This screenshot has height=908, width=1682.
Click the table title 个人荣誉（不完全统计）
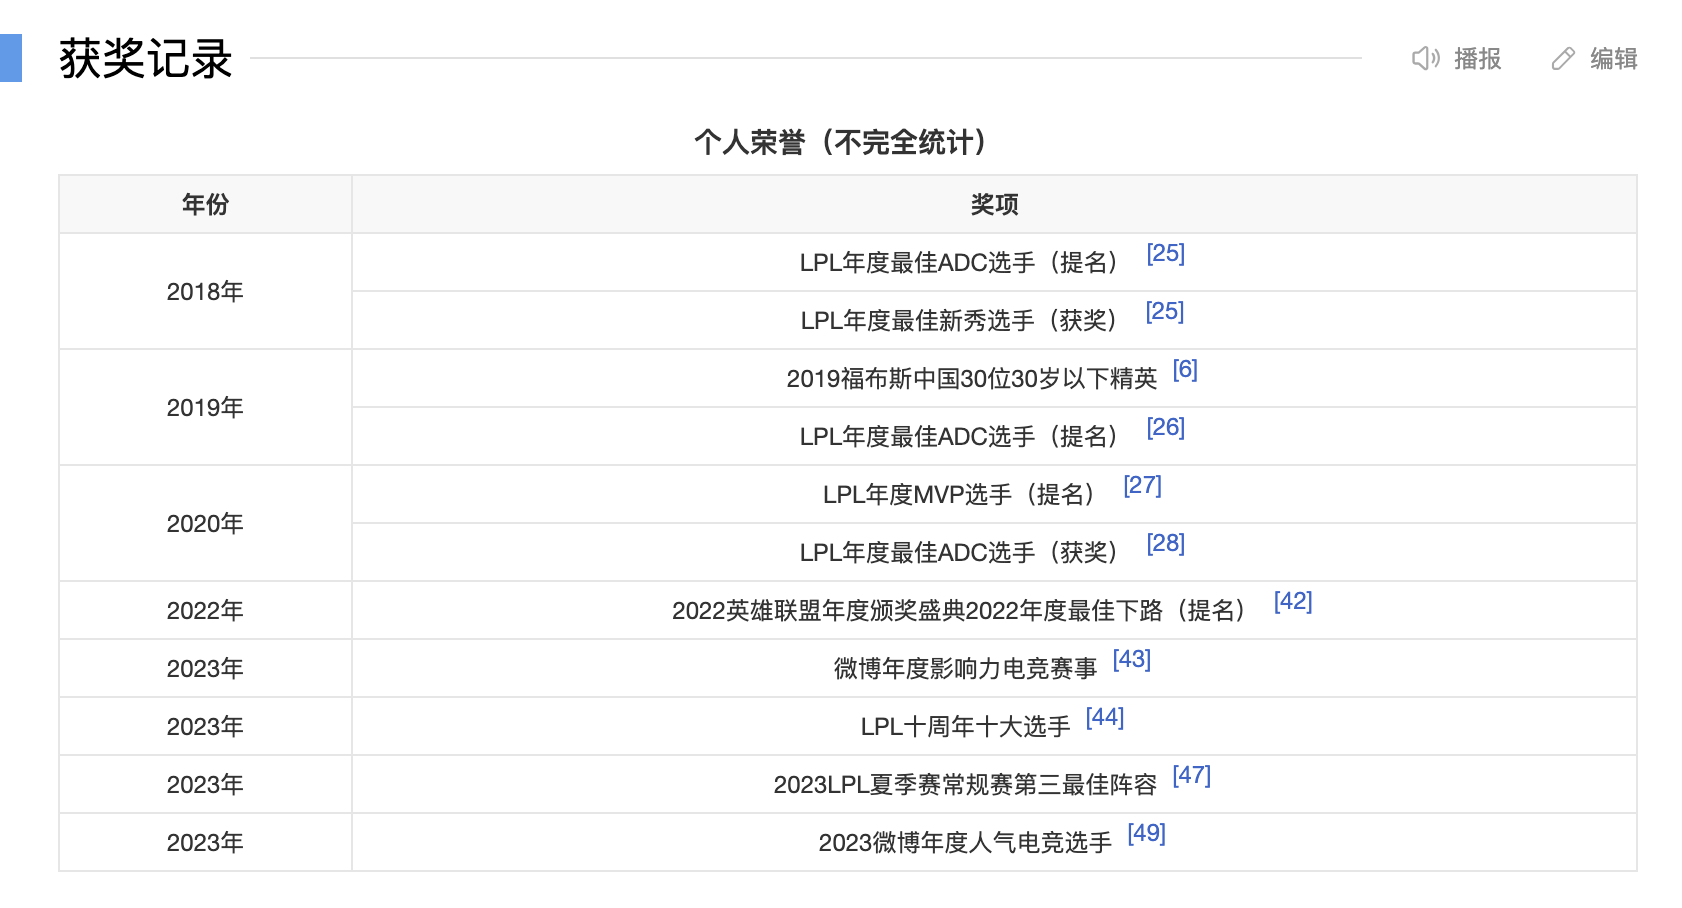pyautogui.click(x=841, y=142)
